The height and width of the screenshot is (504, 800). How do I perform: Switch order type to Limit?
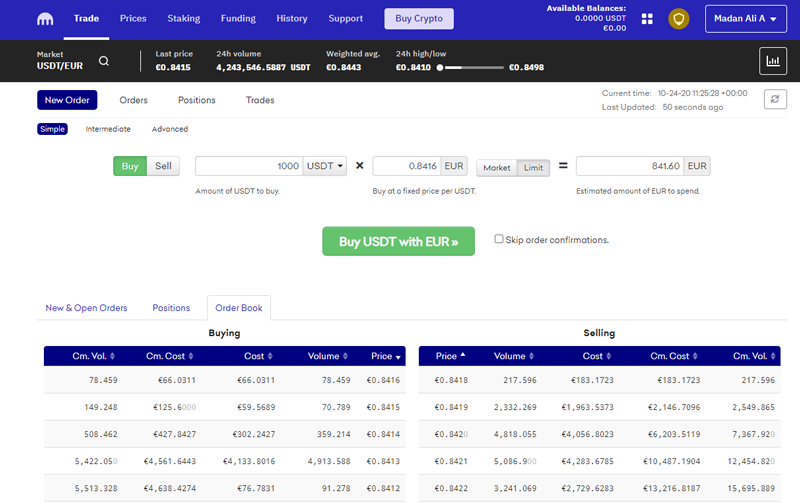[533, 168]
